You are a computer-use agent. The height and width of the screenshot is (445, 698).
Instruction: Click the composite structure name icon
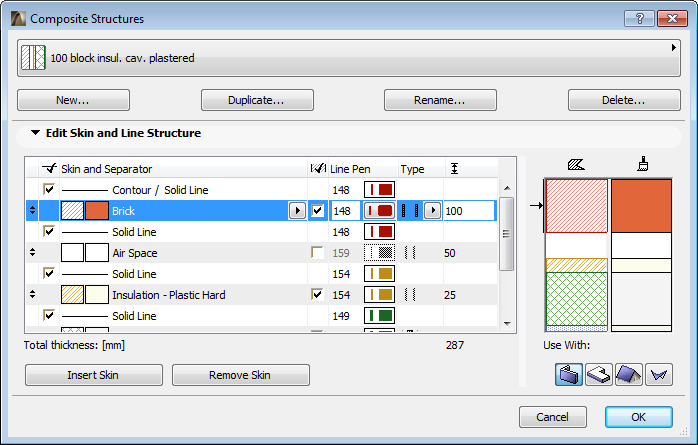pos(34,58)
